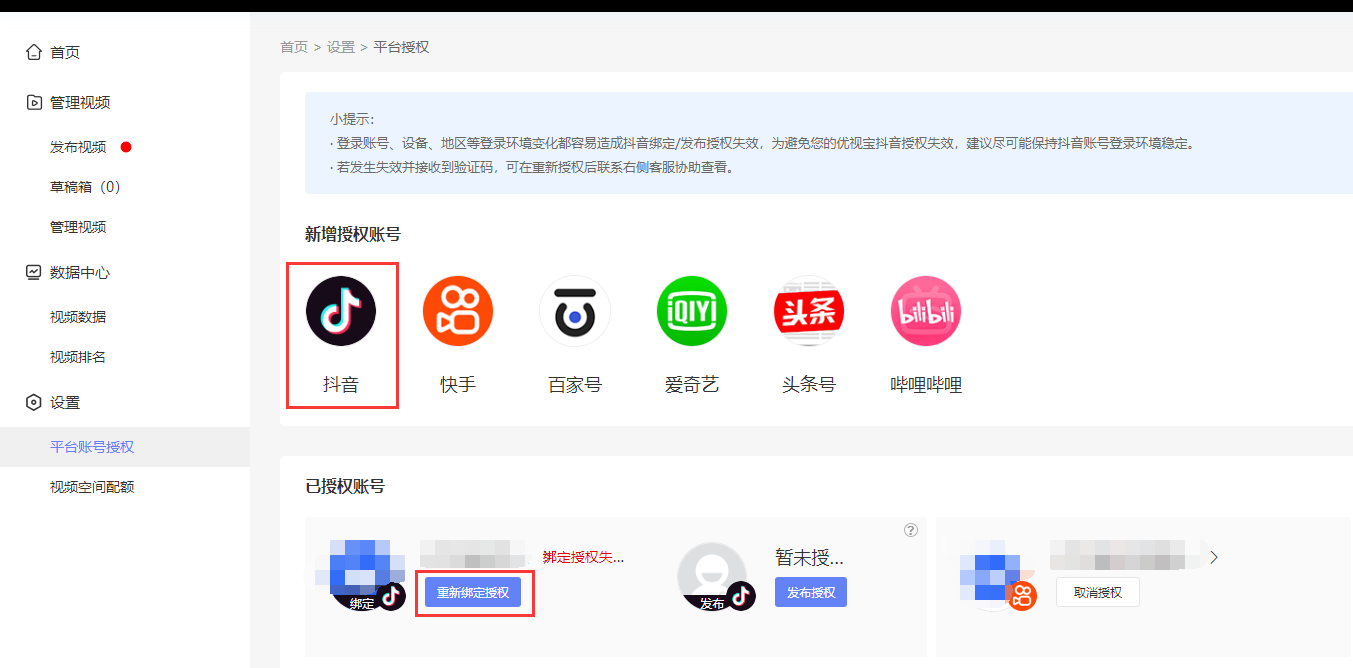Click 平台授权 in the breadcrumb

tap(401, 47)
